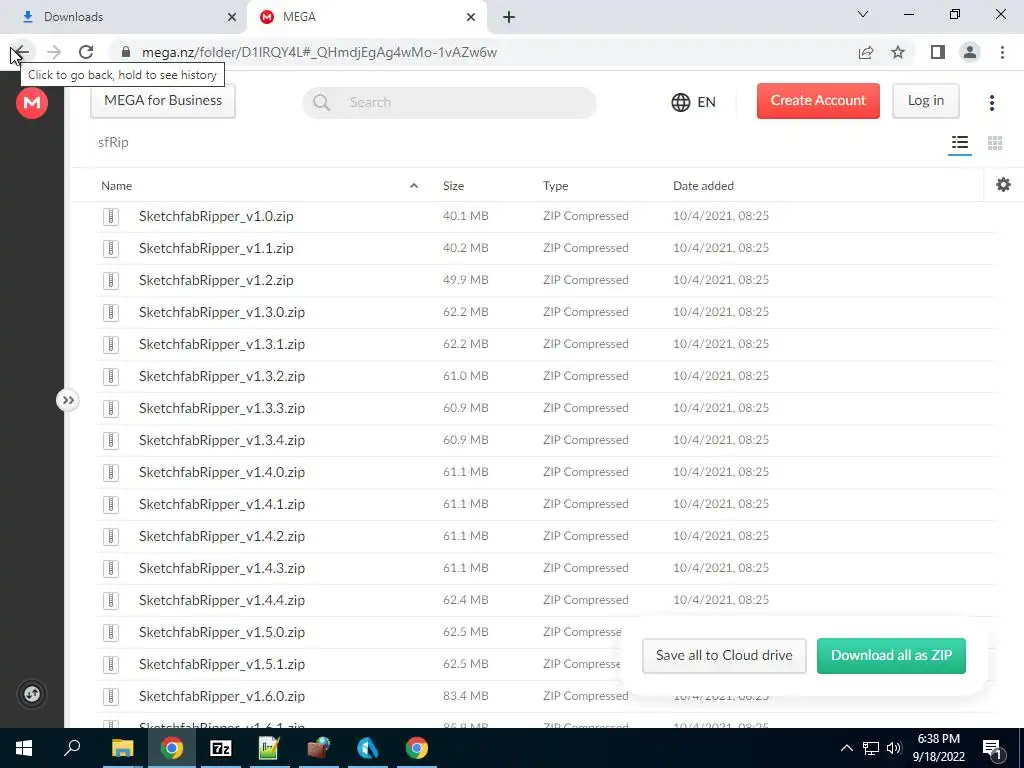The height and width of the screenshot is (768, 1024).
Task: Click zip icon of SketchfabRipper_v1.4.2.zip
Action: [111, 536]
